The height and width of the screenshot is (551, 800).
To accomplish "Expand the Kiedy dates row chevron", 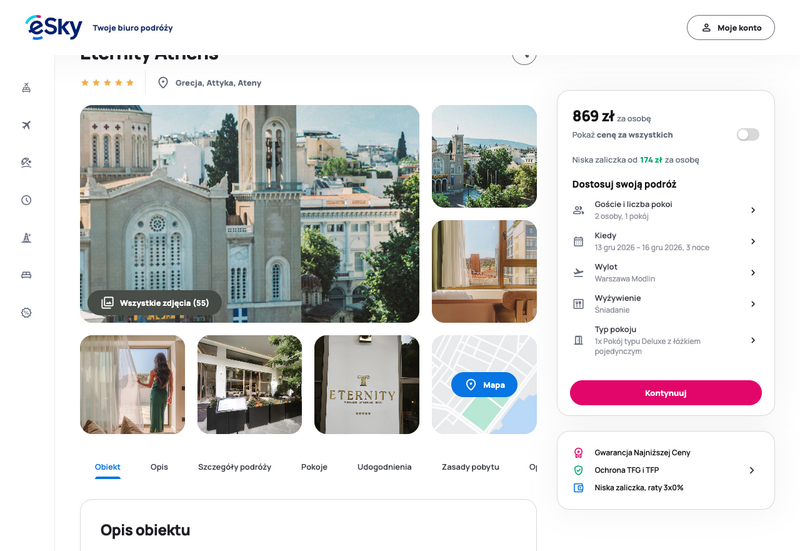I will coord(753,241).
